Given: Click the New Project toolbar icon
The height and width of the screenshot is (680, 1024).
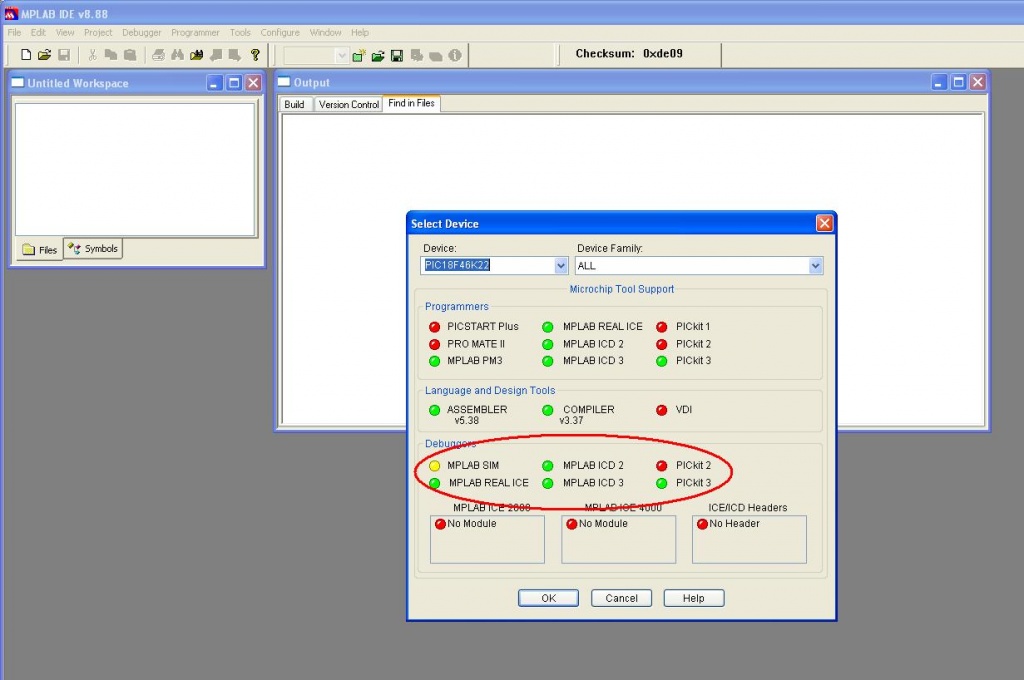Looking at the screenshot, I should pyautogui.click(x=359, y=56).
